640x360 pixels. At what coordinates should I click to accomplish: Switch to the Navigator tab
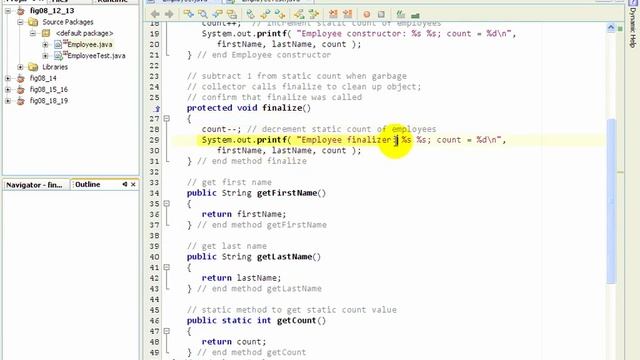pos(36,185)
